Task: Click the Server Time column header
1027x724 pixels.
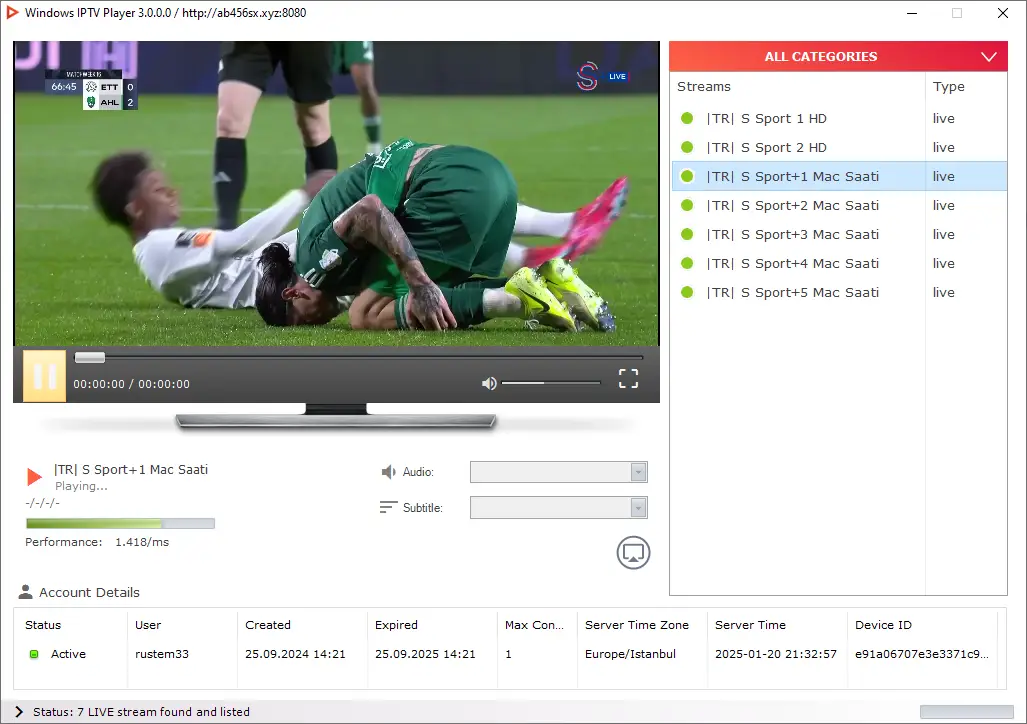Action: [750, 625]
